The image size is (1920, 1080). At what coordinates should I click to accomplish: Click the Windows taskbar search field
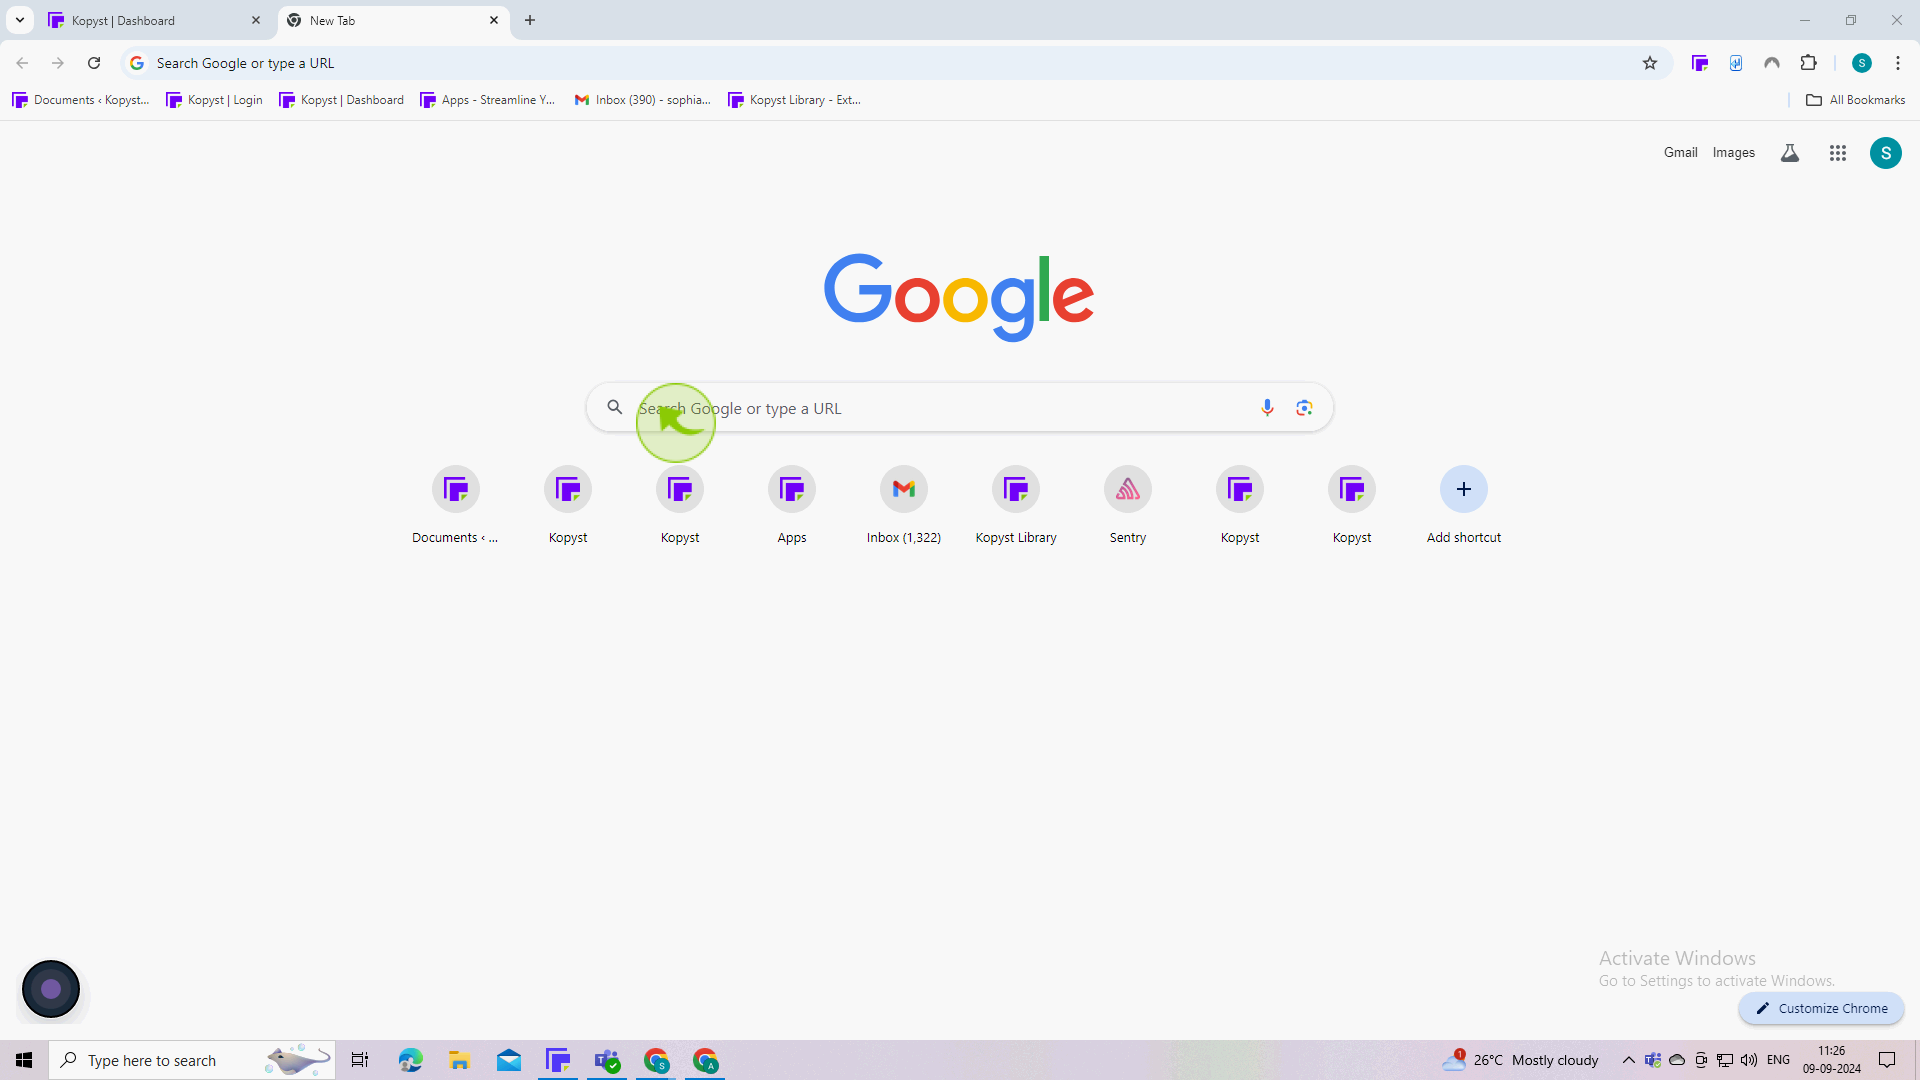192,1060
